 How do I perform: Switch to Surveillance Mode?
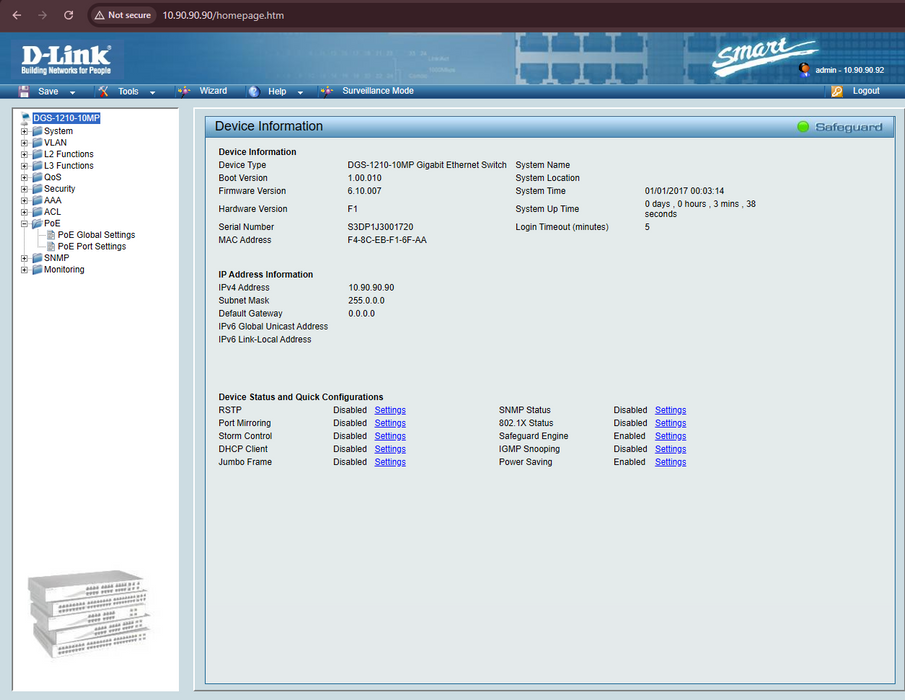pos(378,91)
